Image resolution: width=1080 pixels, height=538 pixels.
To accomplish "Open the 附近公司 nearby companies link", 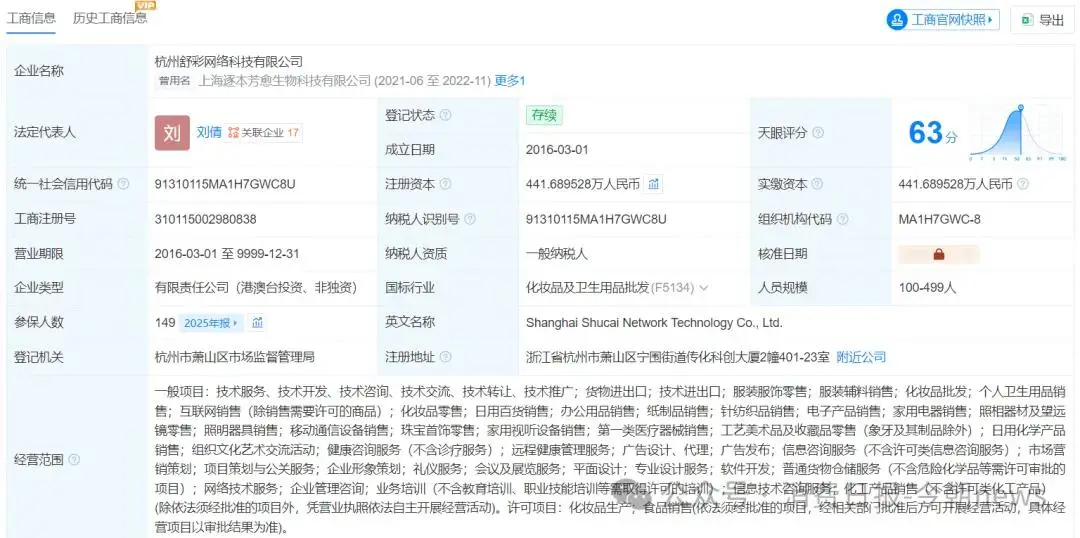I will click(x=861, y=357).
